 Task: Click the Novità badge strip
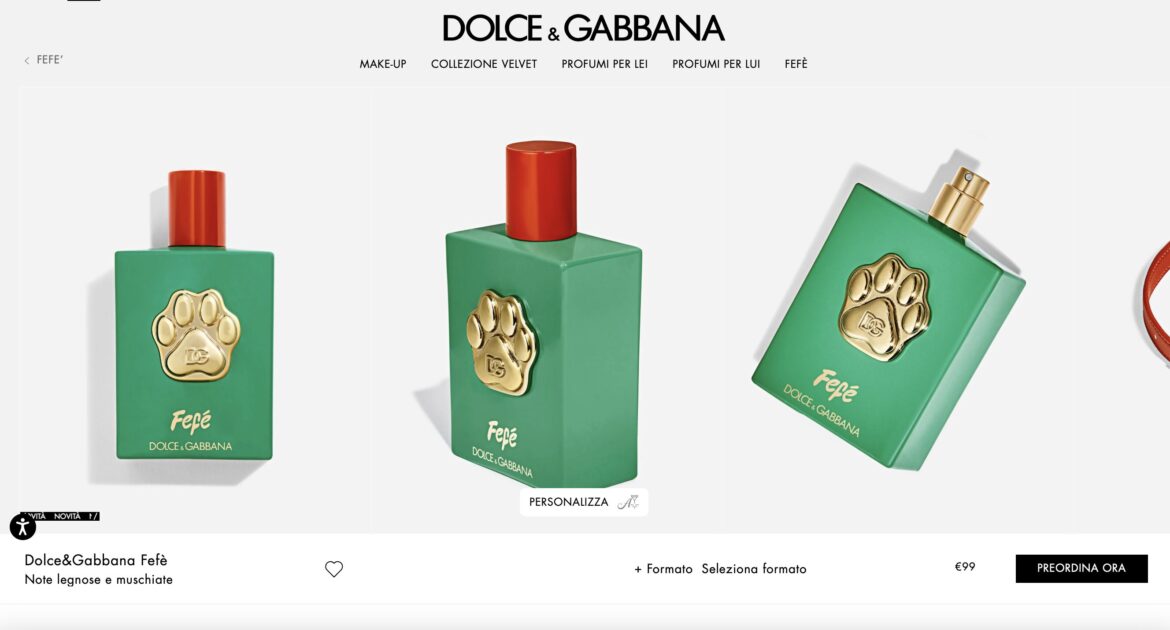point(60,516)
